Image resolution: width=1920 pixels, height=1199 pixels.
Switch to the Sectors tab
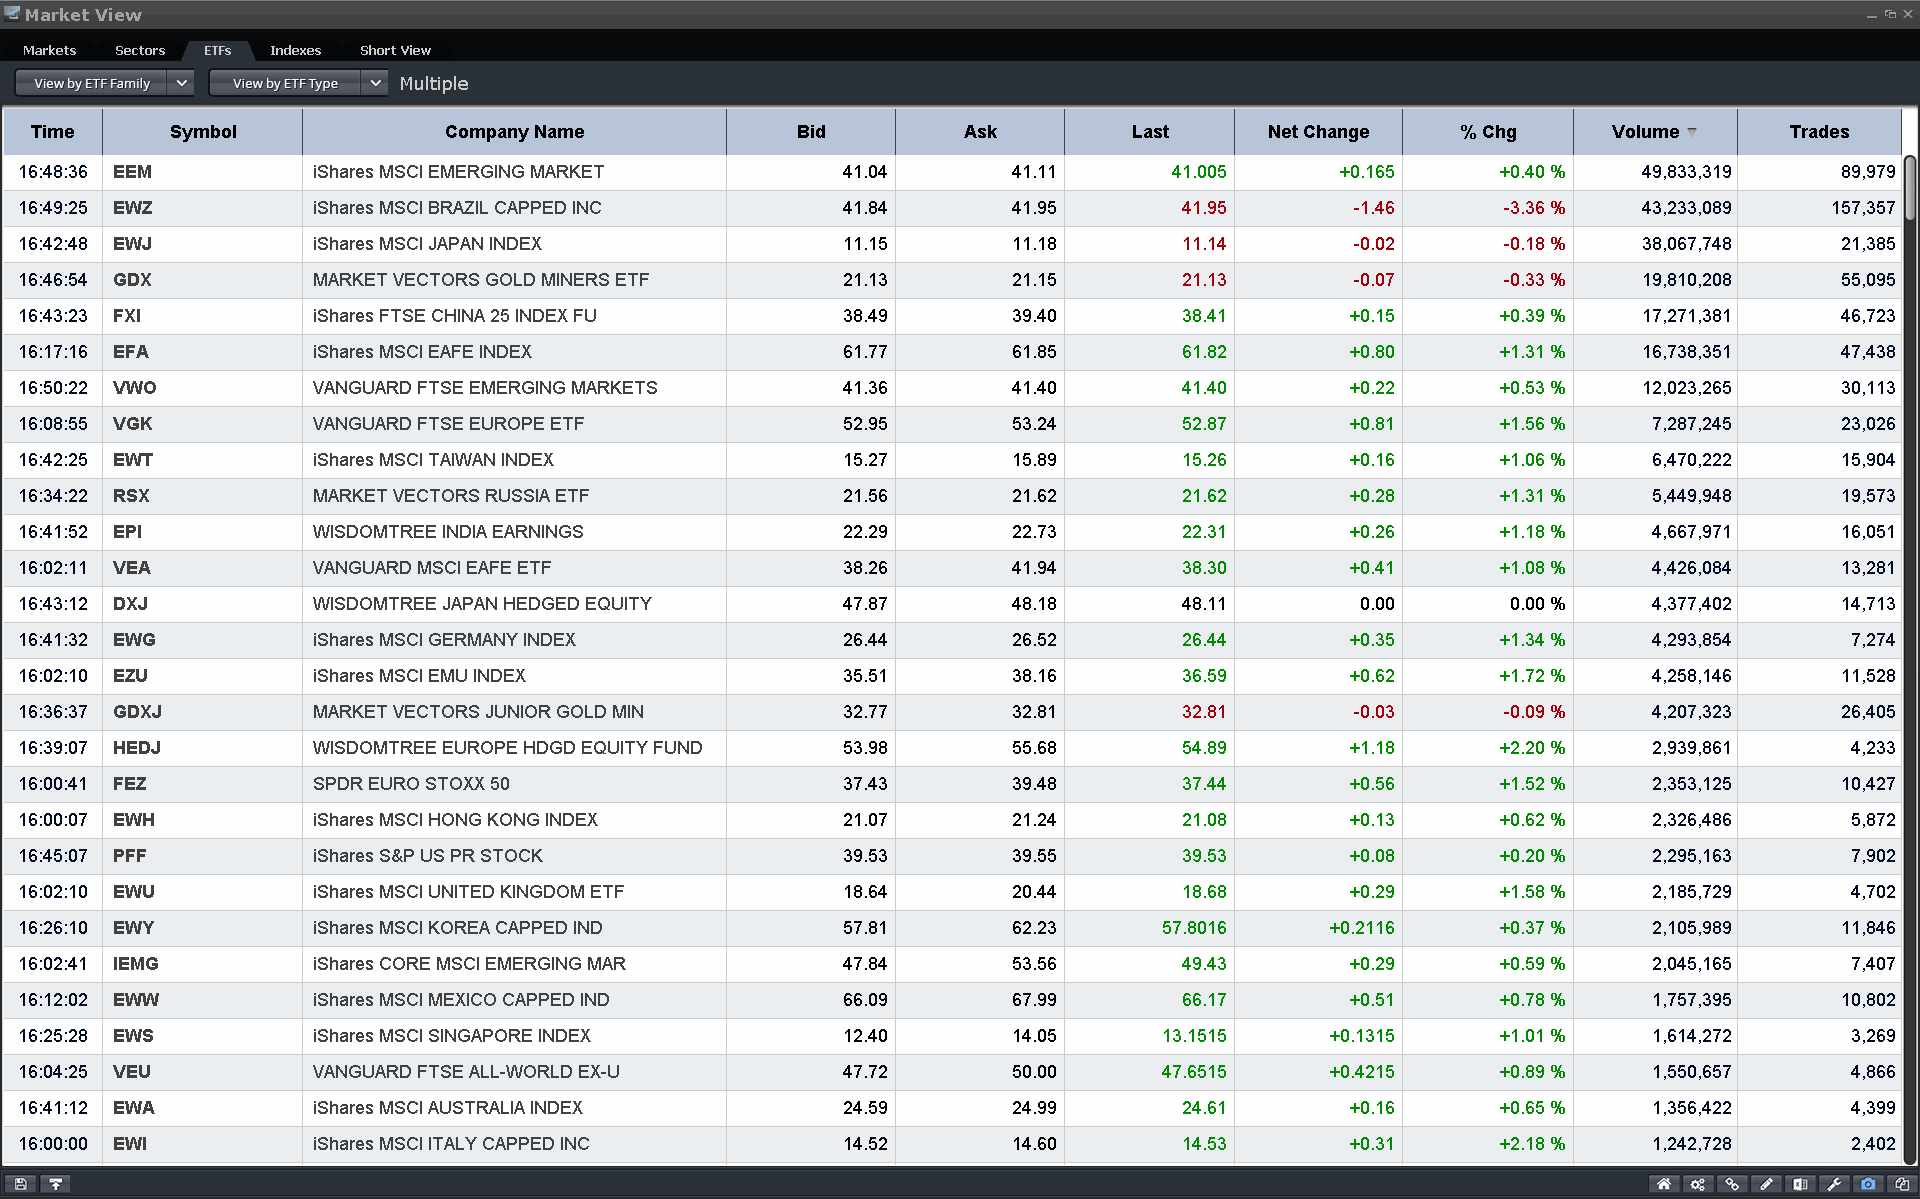[140, 50]
